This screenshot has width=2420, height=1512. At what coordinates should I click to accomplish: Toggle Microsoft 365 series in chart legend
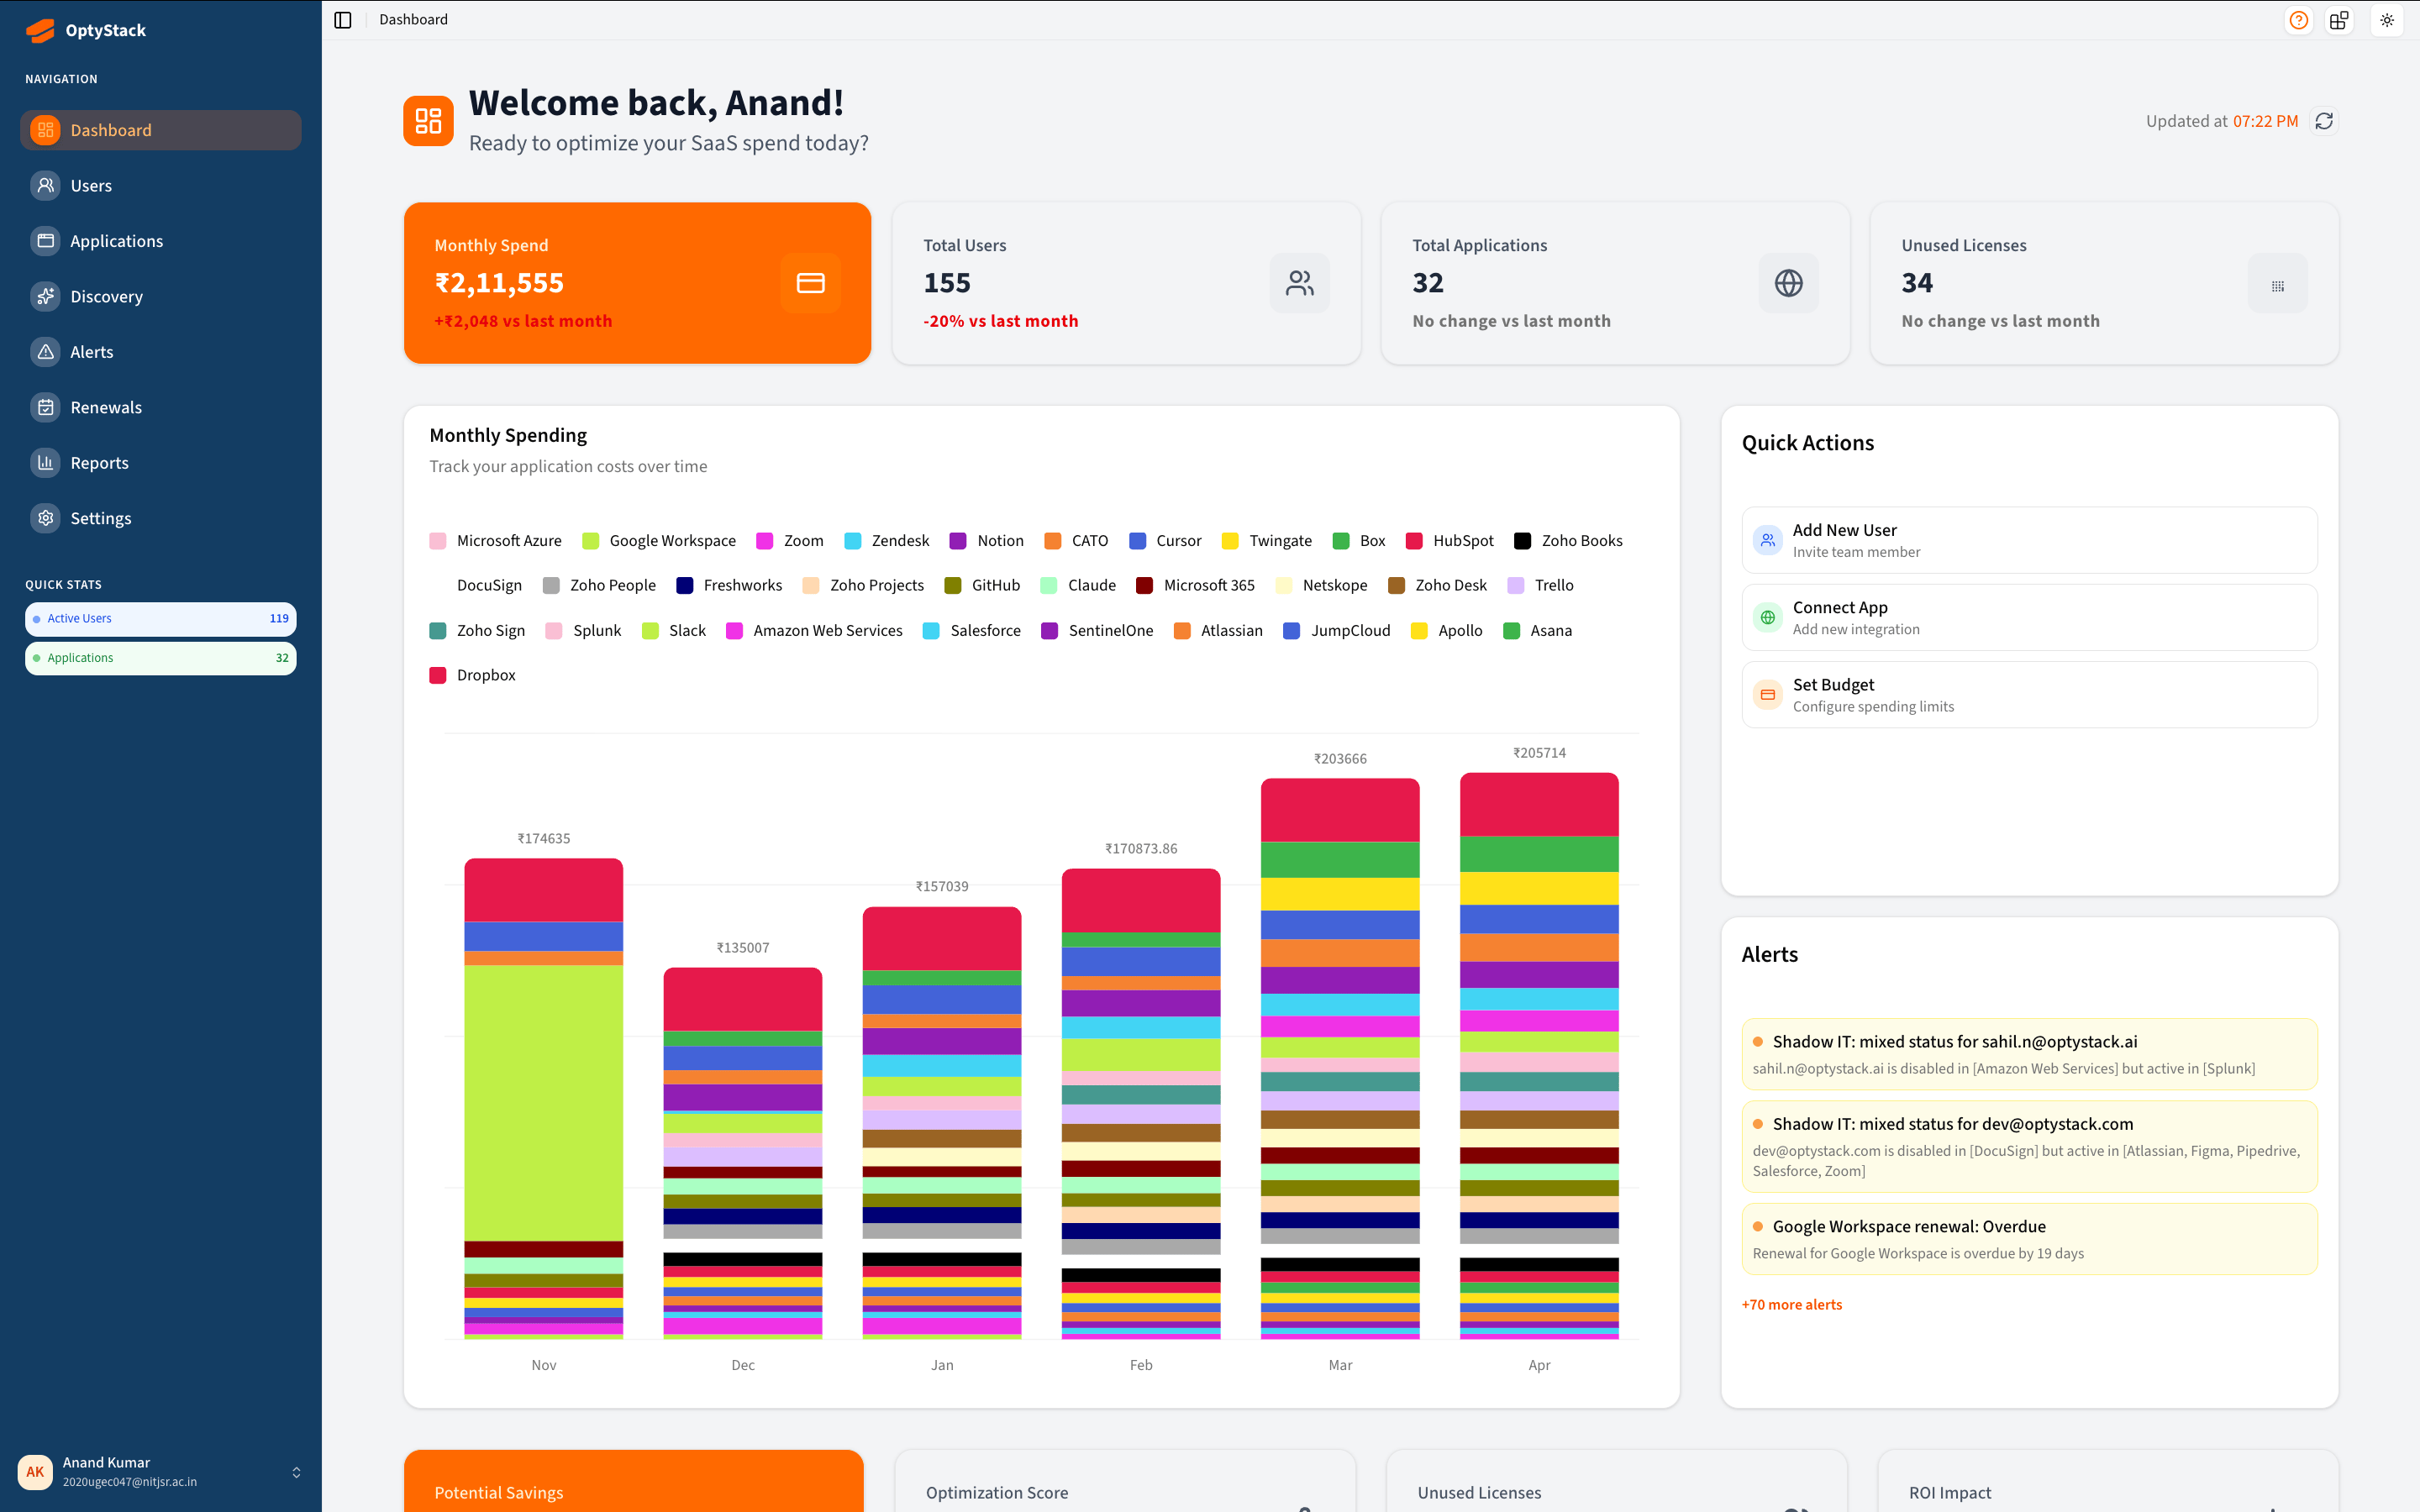pyautogui.click(x=1144, y=586)
